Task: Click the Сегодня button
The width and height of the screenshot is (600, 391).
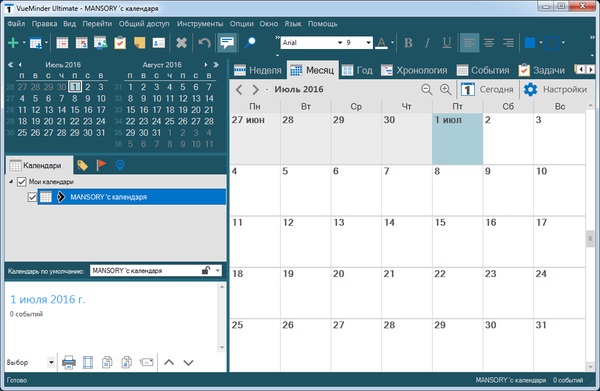Action: [487, 90]
